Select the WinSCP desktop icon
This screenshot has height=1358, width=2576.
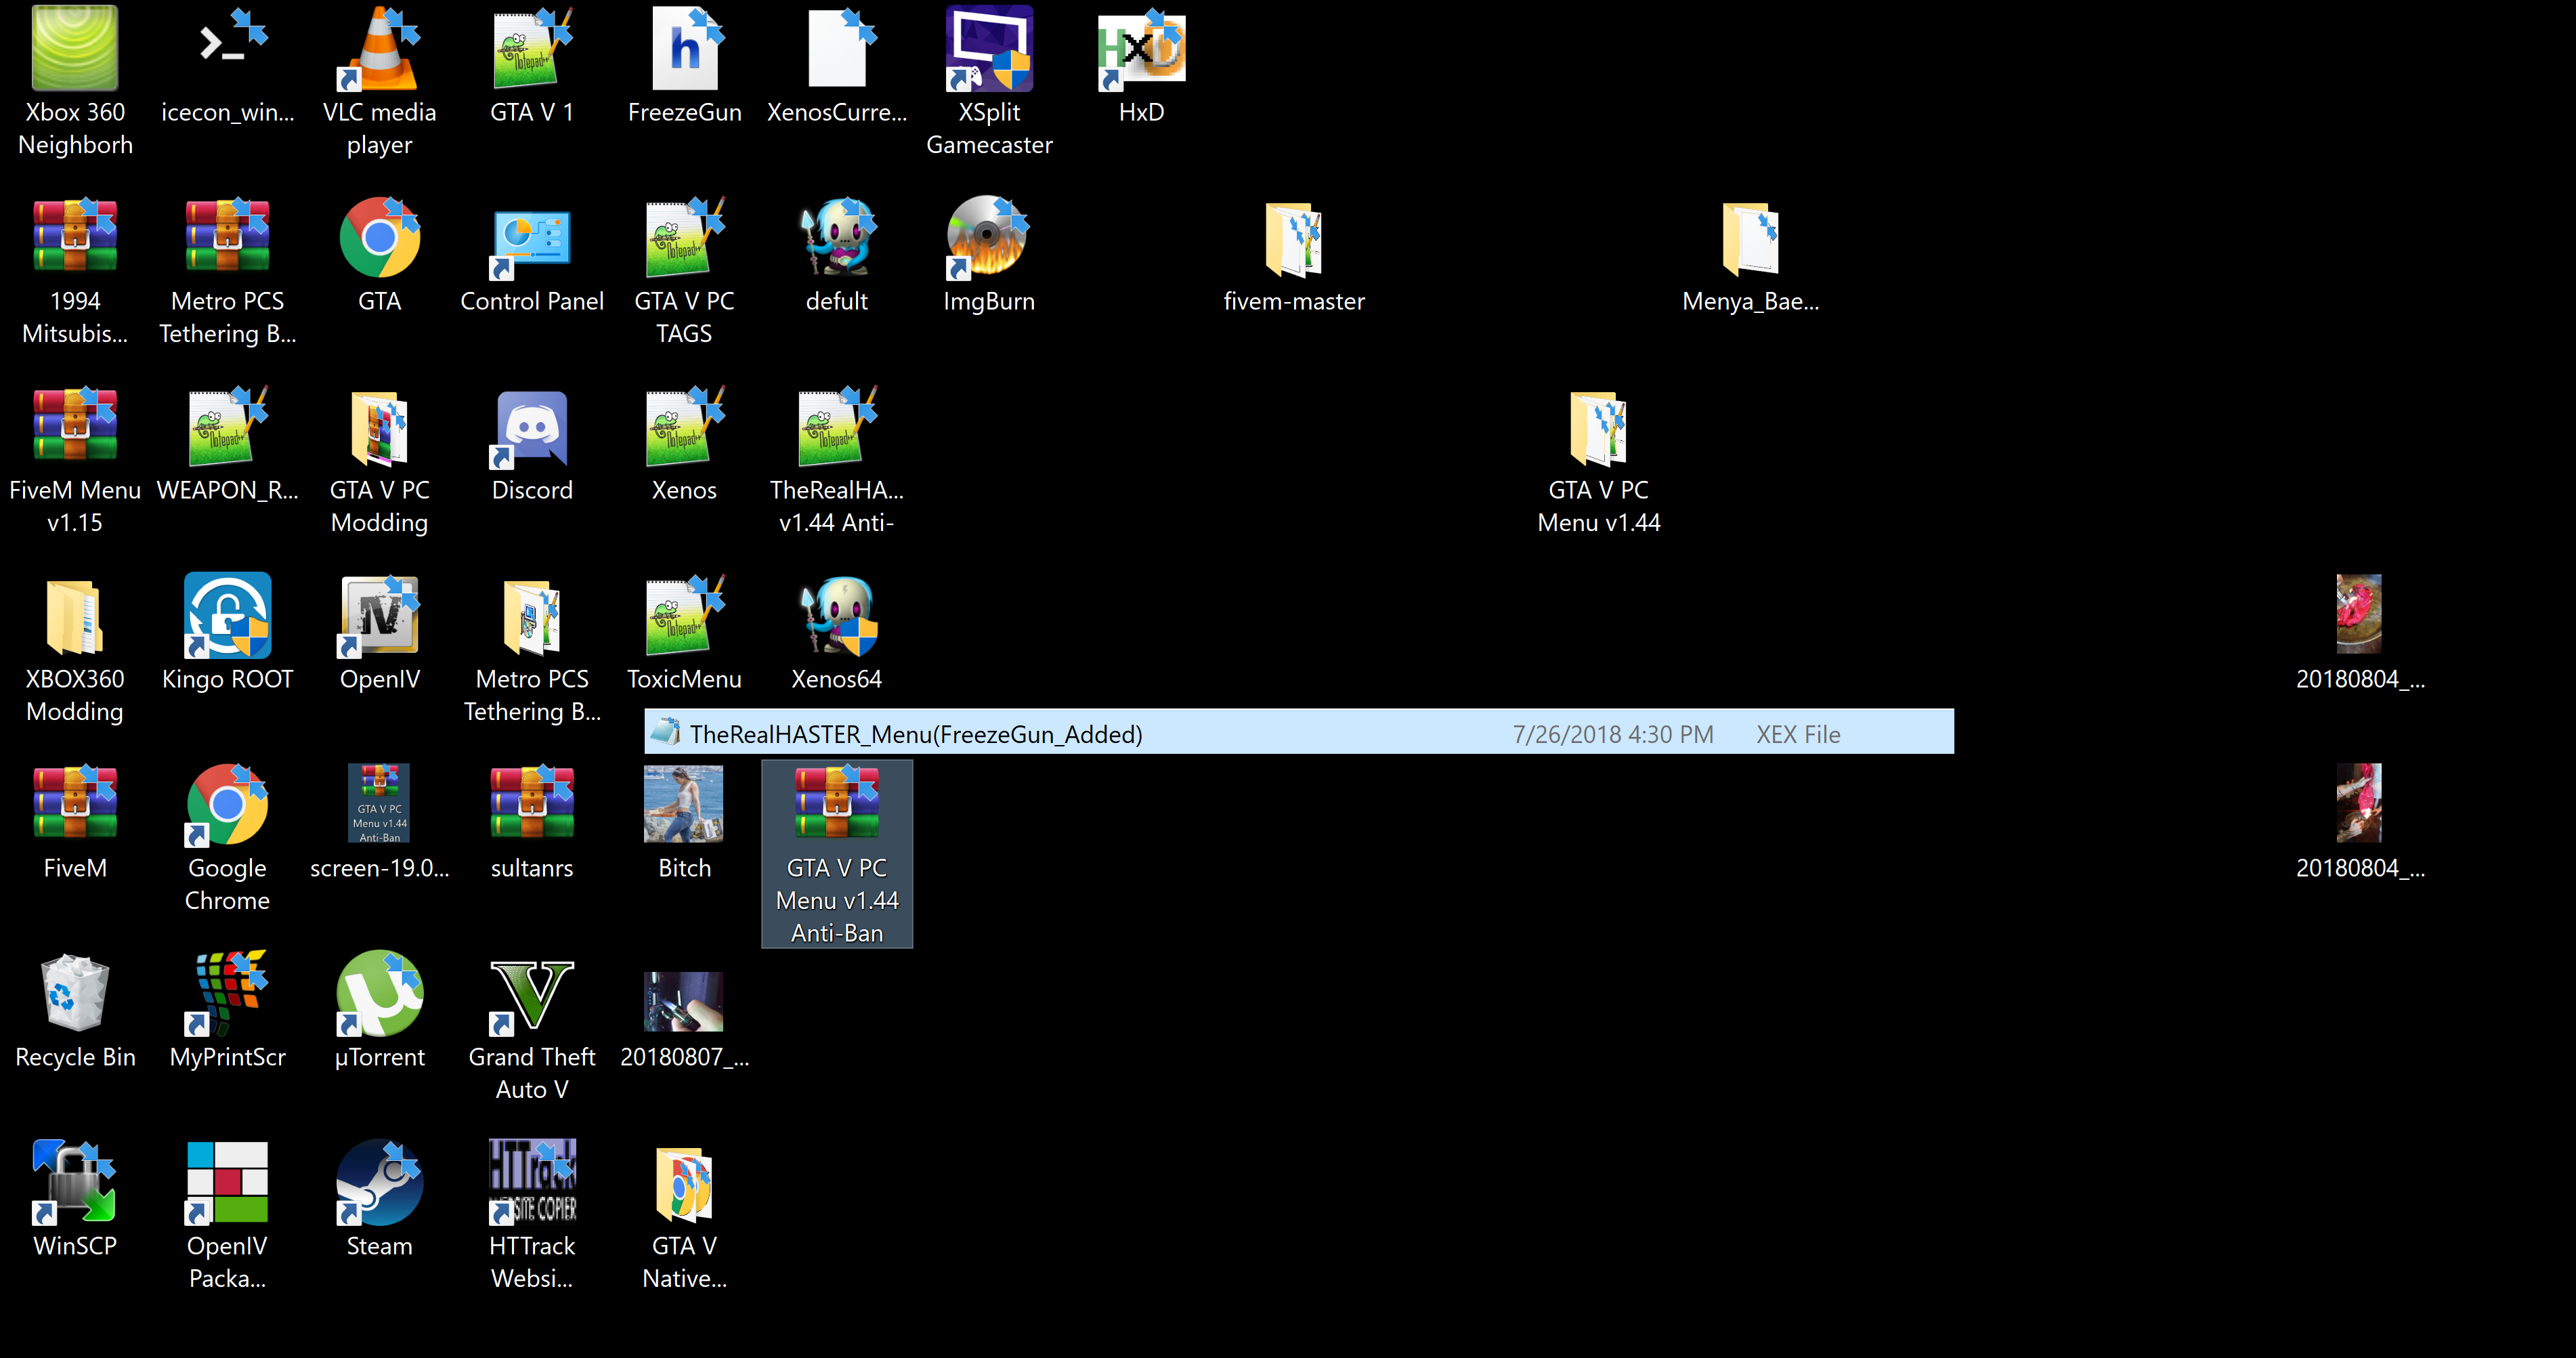75,1184
